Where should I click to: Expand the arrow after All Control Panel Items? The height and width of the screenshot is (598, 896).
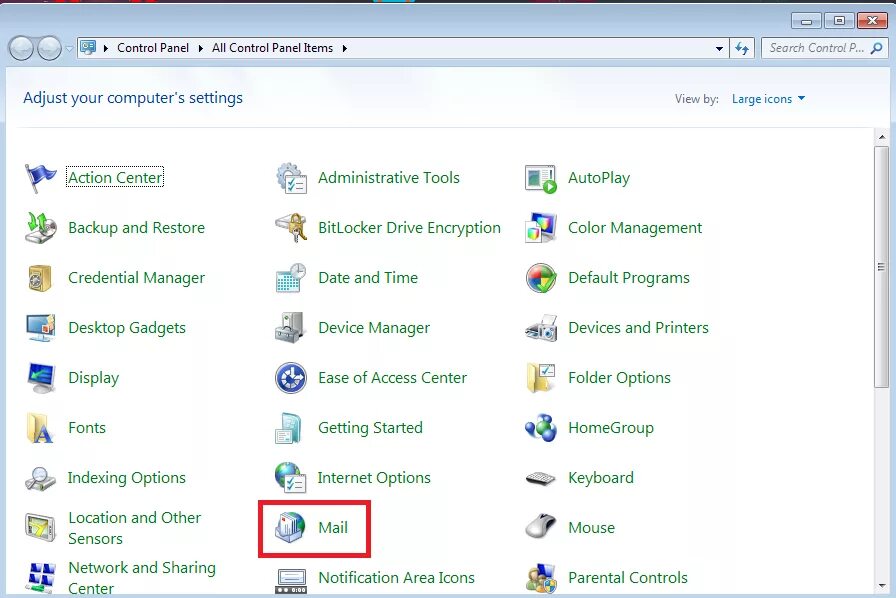345,49
